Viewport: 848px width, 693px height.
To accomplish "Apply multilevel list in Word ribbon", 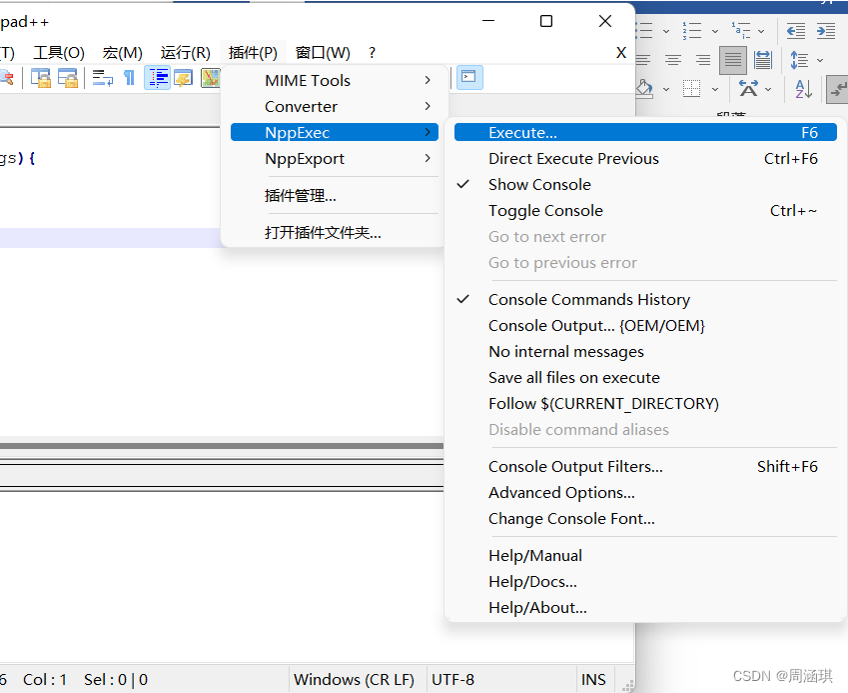I will coord(741,31).
